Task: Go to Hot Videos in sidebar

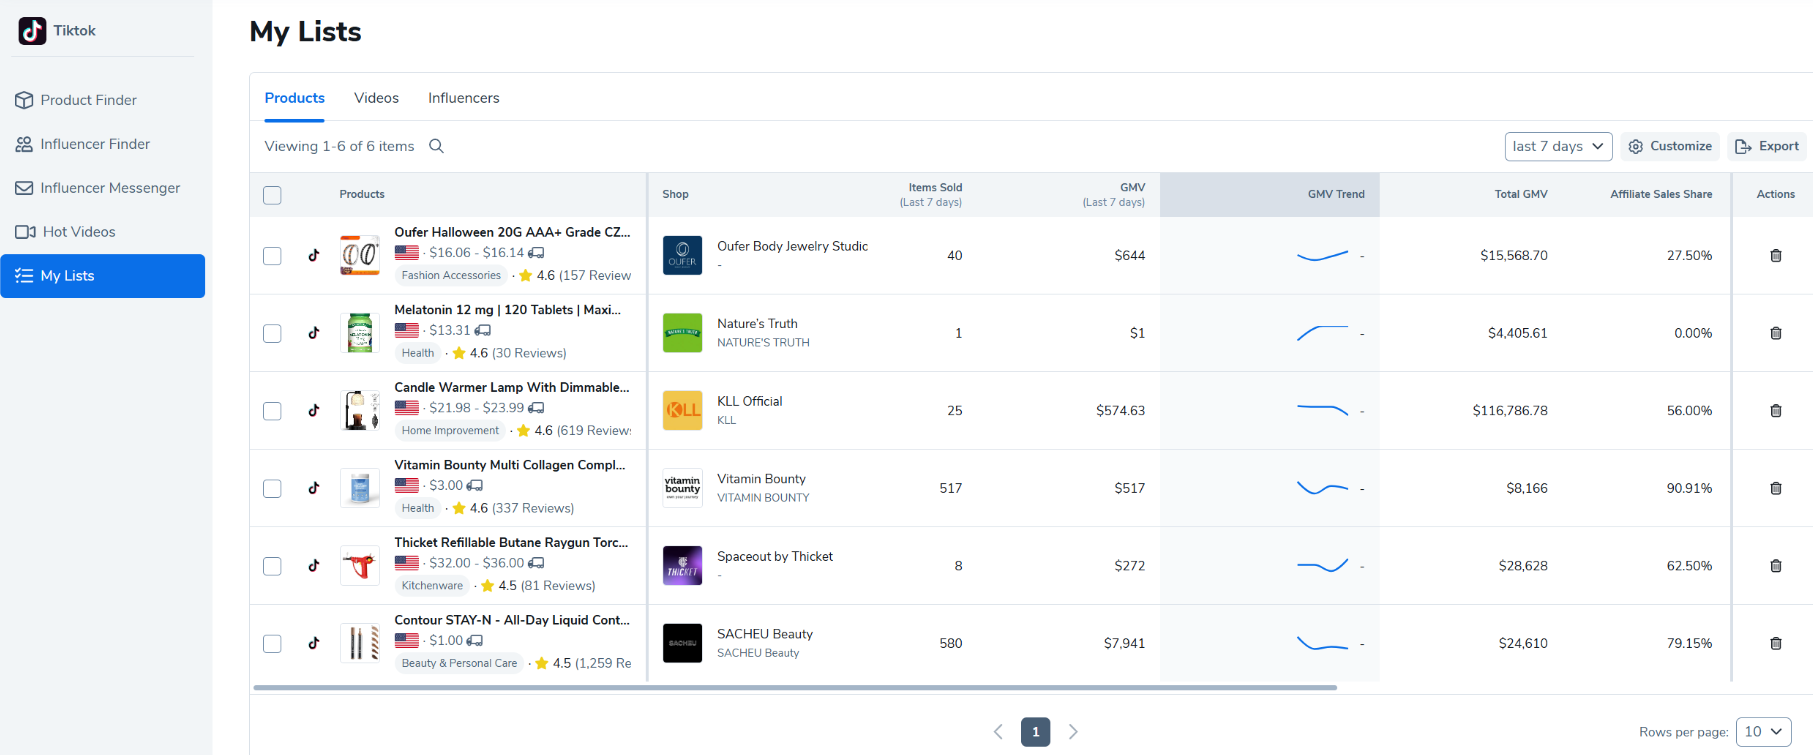Action: [x=78, y=232]
